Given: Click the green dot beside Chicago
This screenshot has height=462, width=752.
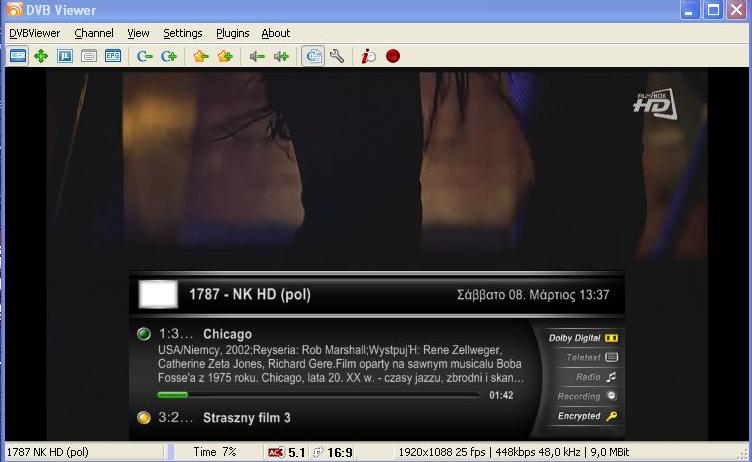Looking at the screenshot, I should click(x=144, y=334).
